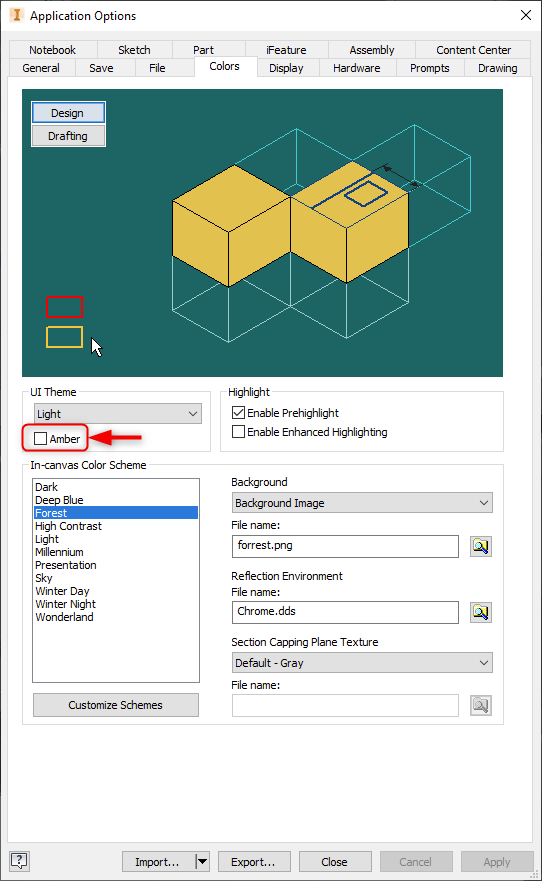Screen dimensions: 542x881
Task: Browse for the reflection environment file
Action: (x=481, y=612)
